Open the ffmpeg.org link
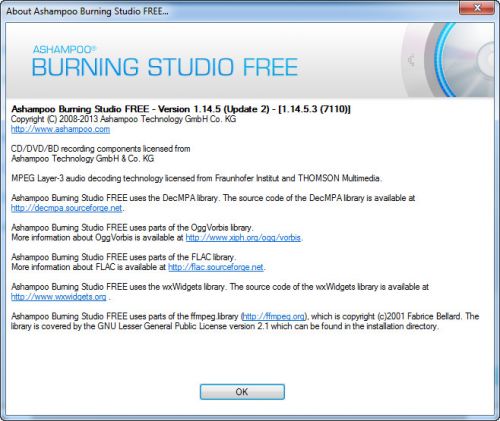Image resolution: width=500 pixels, height=421 pixels. [274, 316]
